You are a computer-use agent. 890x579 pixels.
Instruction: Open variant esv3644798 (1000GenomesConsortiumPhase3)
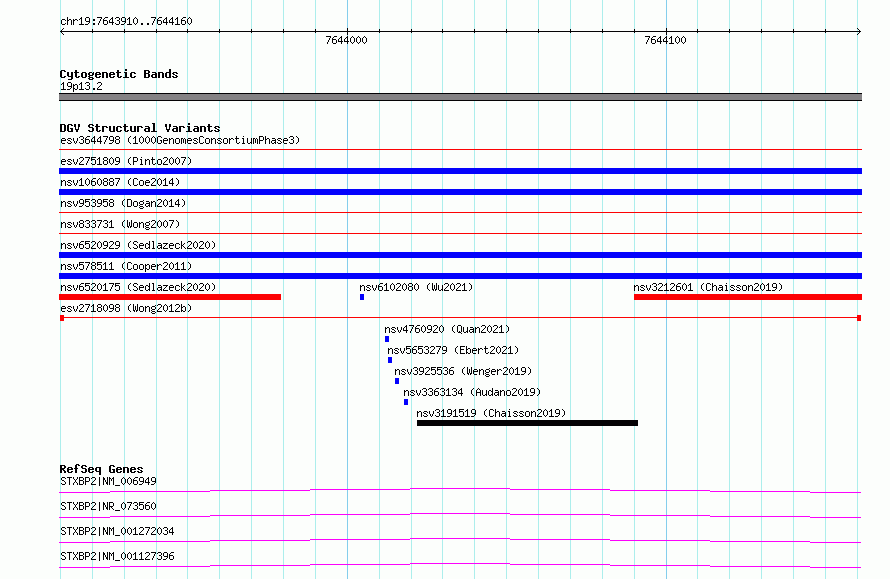180,140
